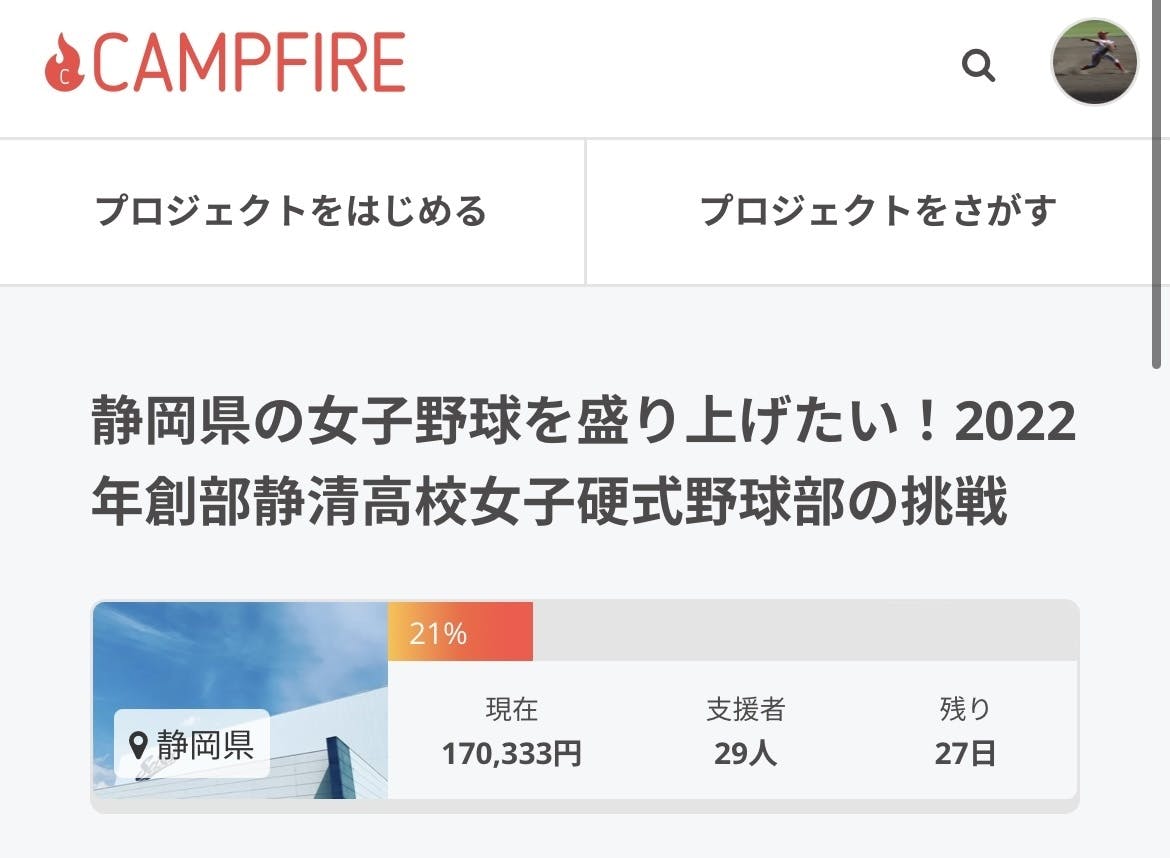1170x858 pixels.
Task: Select the プロジェクトをさがす tab
Action: 877,211
